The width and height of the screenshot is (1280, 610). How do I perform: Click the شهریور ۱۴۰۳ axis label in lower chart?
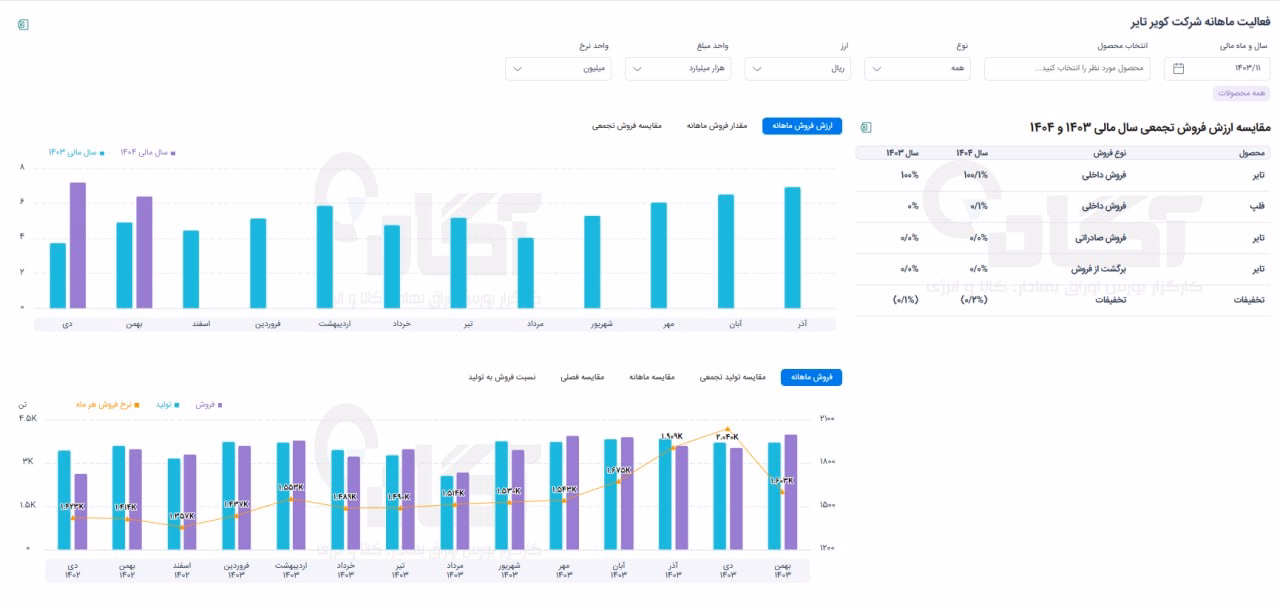pyautogui.click(x=508, y=570)
